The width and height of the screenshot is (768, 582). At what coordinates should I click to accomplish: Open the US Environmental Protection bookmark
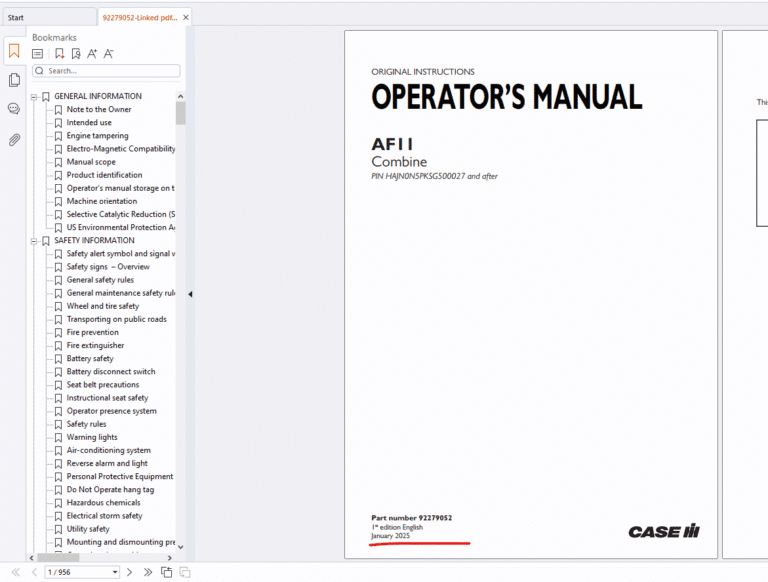[x=120, y=228]
